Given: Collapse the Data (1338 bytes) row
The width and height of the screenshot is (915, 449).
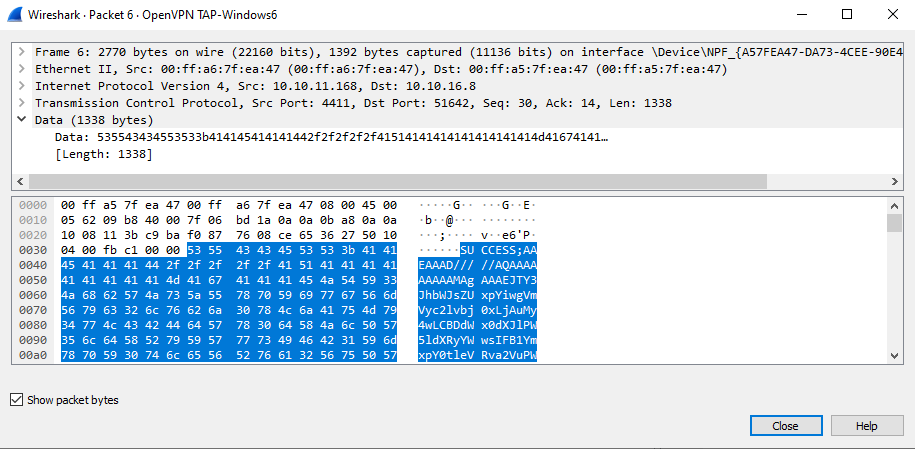Looking at the screenshot, I should pos(22,120).
